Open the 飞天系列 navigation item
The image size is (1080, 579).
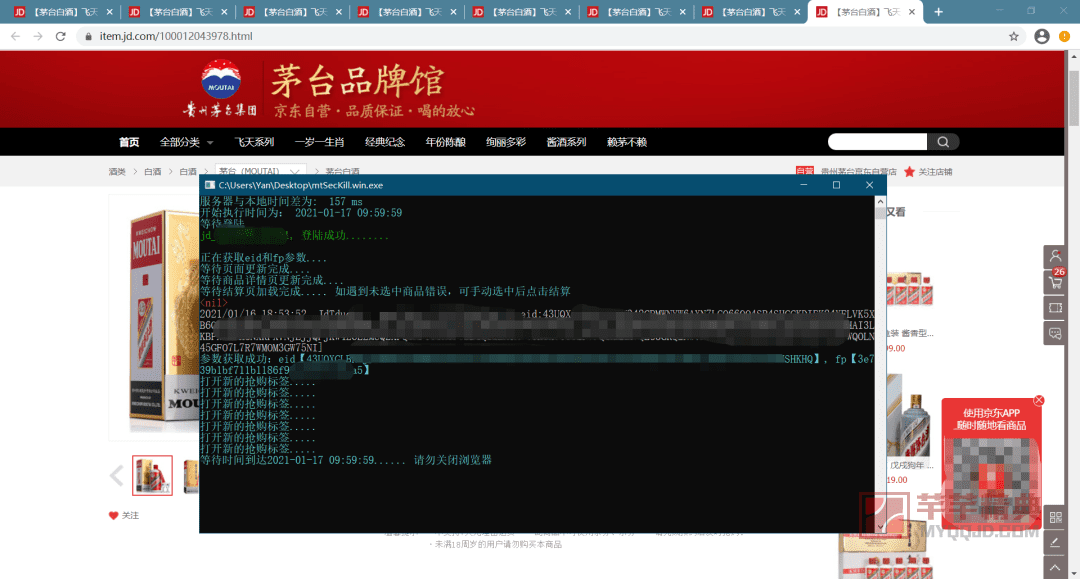pos(254,142)
